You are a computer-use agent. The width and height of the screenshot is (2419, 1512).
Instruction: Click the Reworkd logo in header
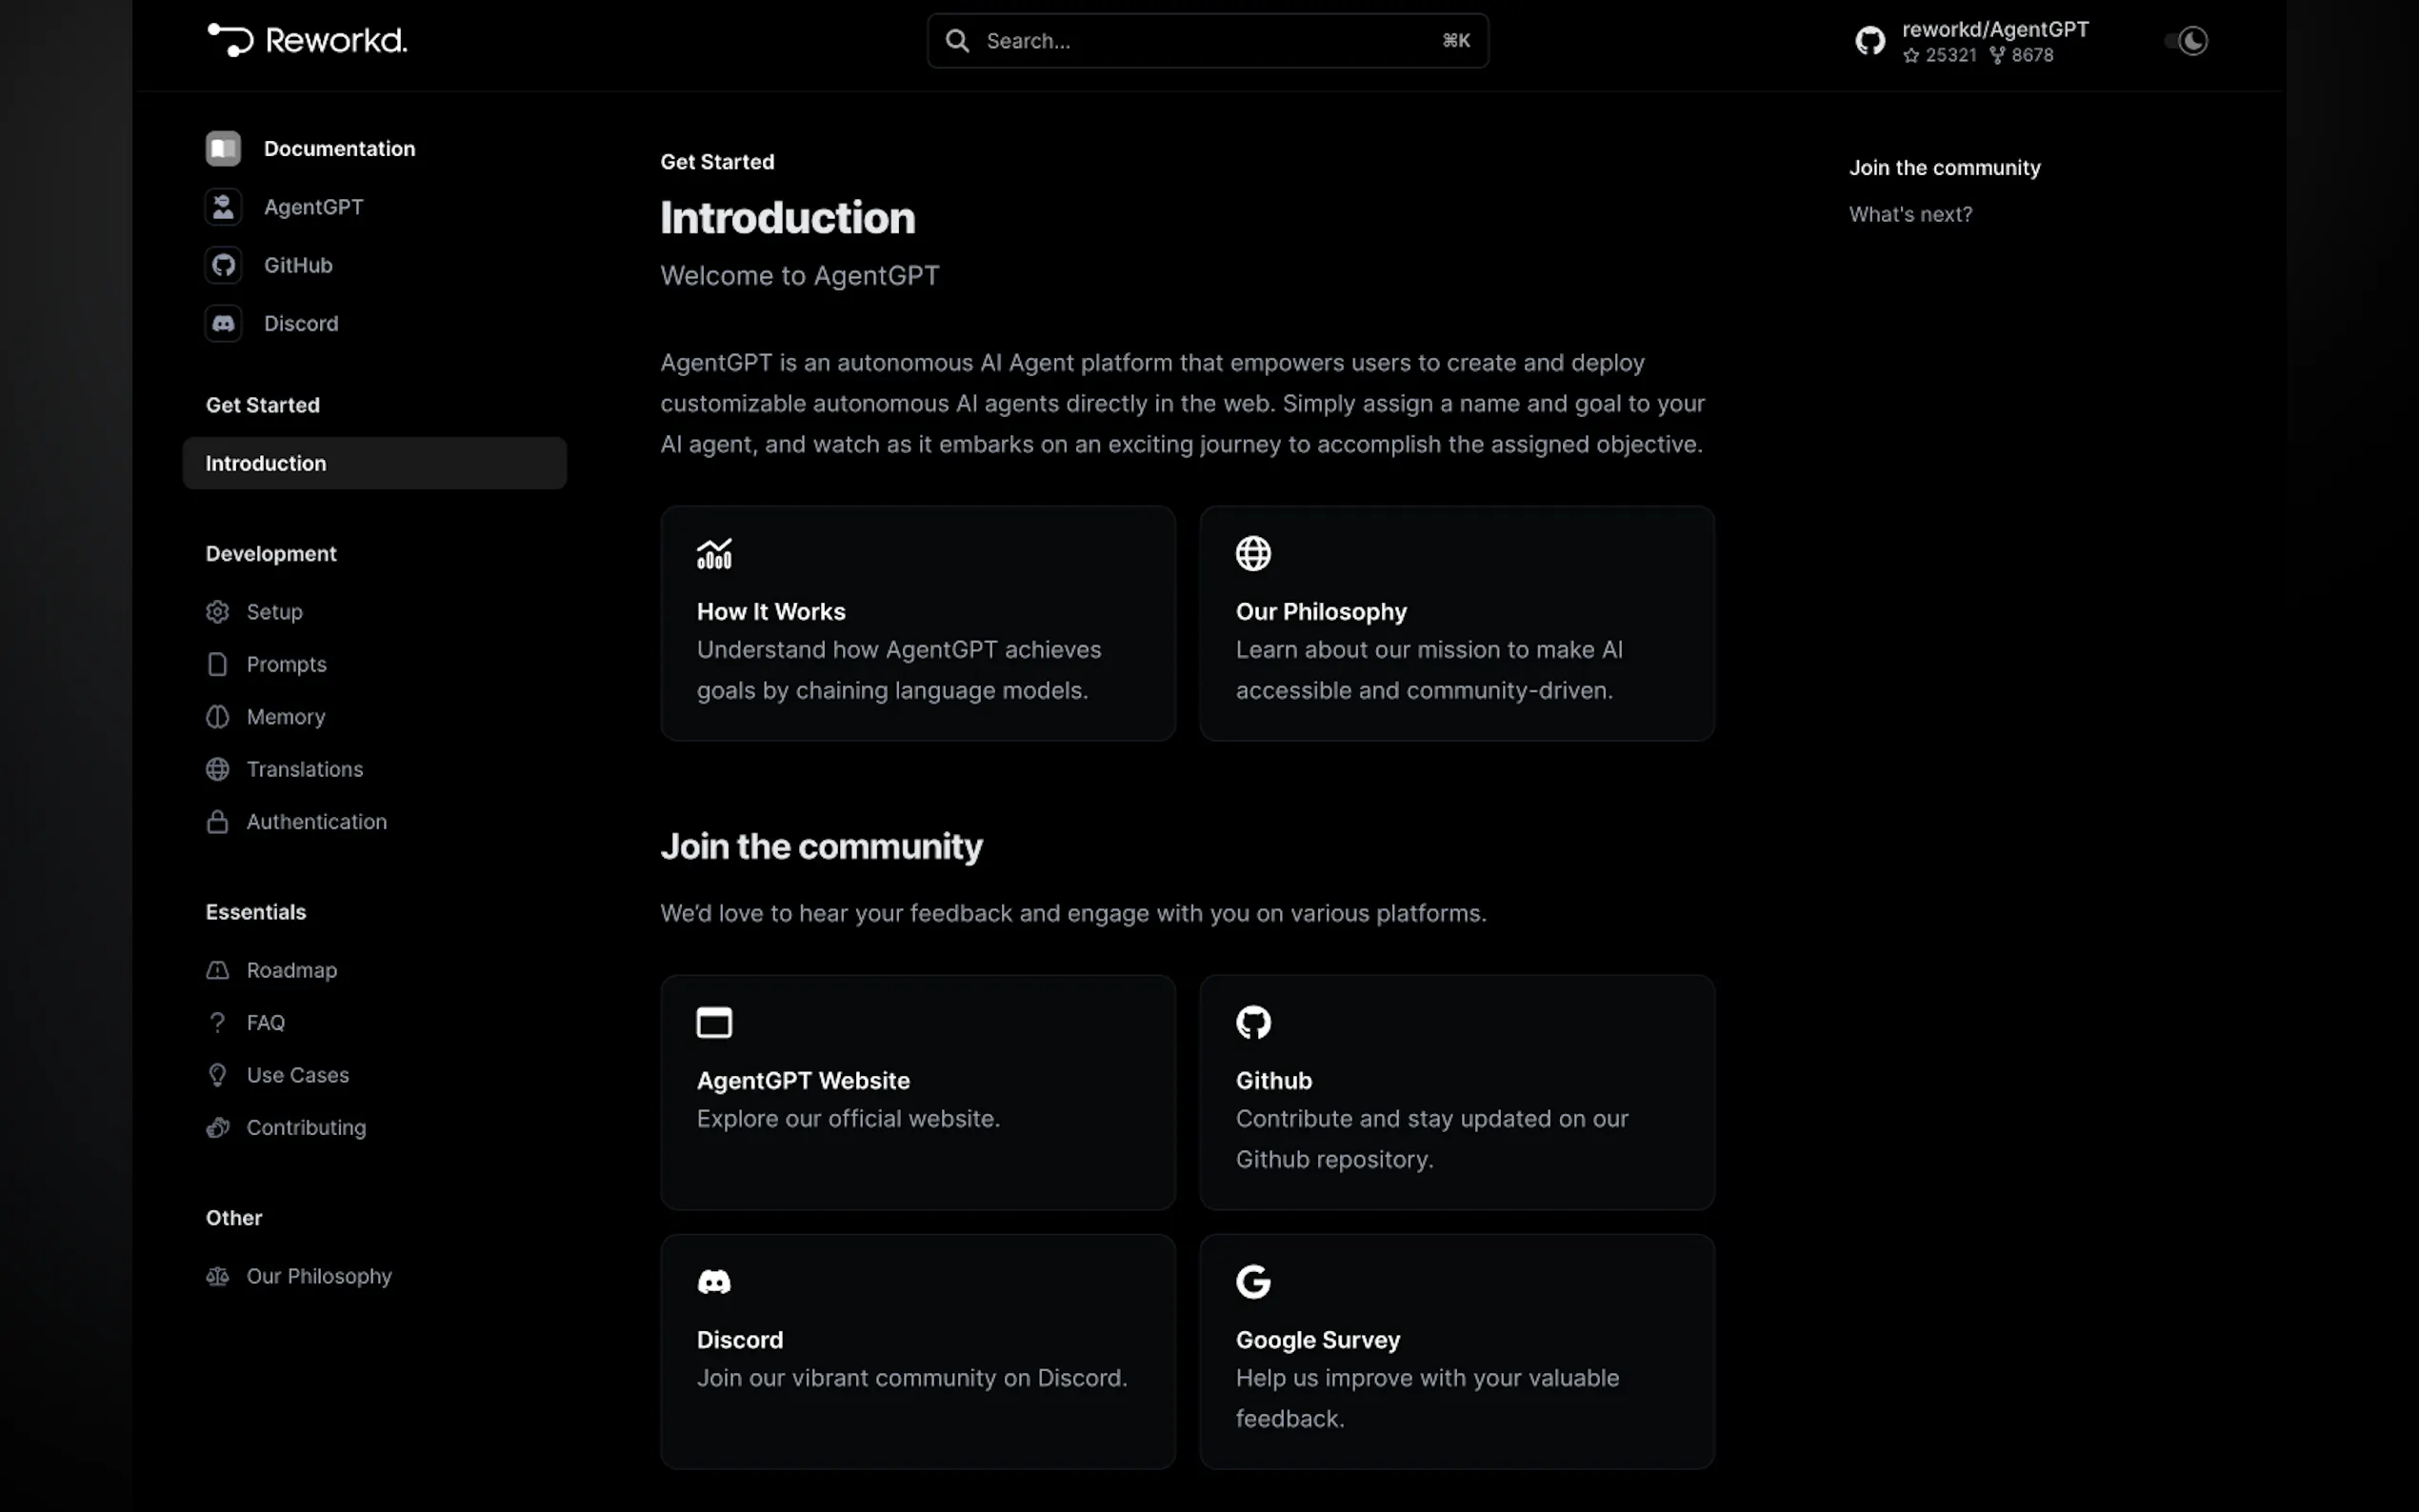coord(306,40)
